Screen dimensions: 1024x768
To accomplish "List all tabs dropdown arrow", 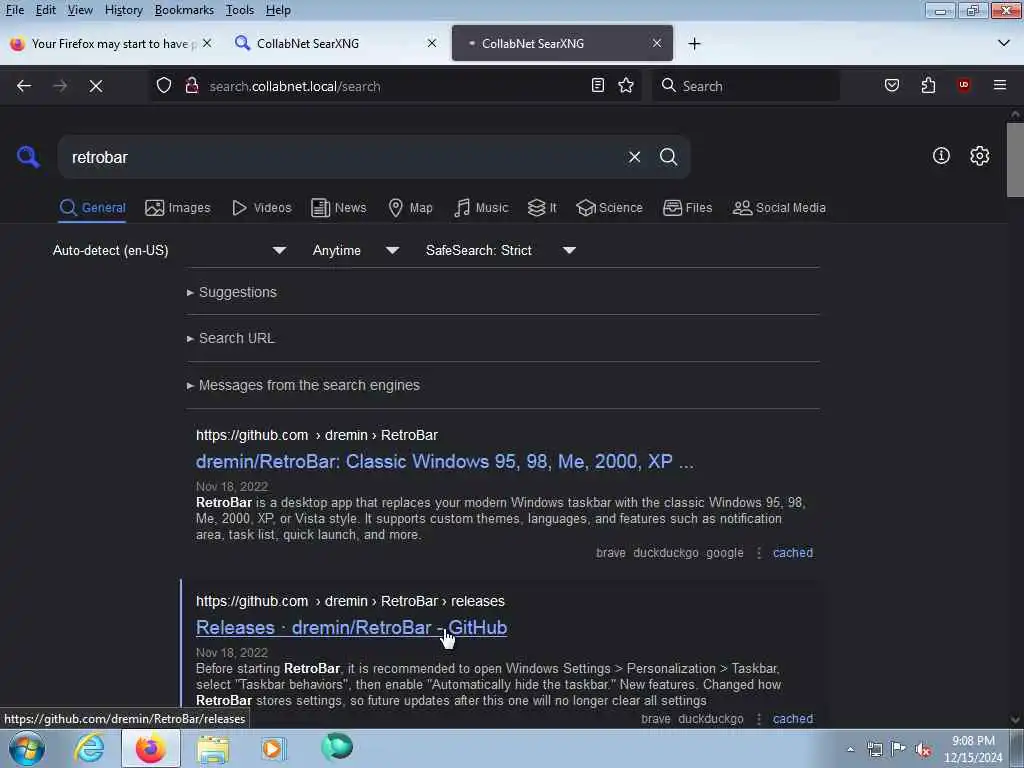I will coord(1004,44).
